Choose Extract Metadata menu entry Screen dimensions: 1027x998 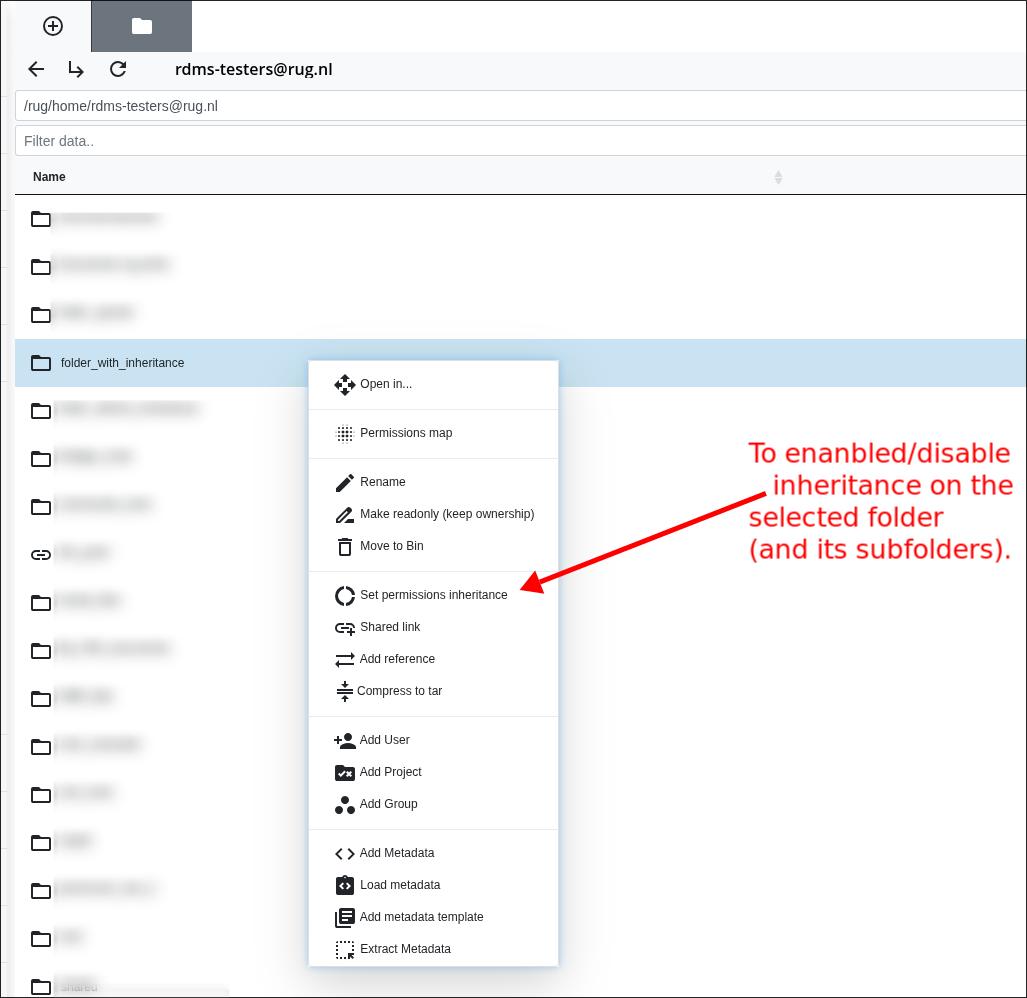(x=405, y=949)
